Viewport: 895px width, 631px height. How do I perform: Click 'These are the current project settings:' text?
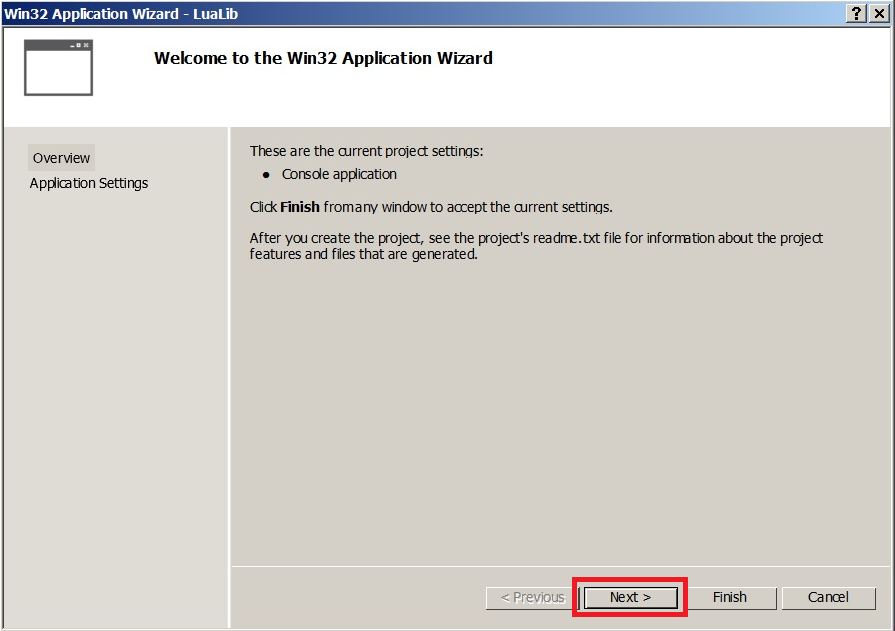366,151
